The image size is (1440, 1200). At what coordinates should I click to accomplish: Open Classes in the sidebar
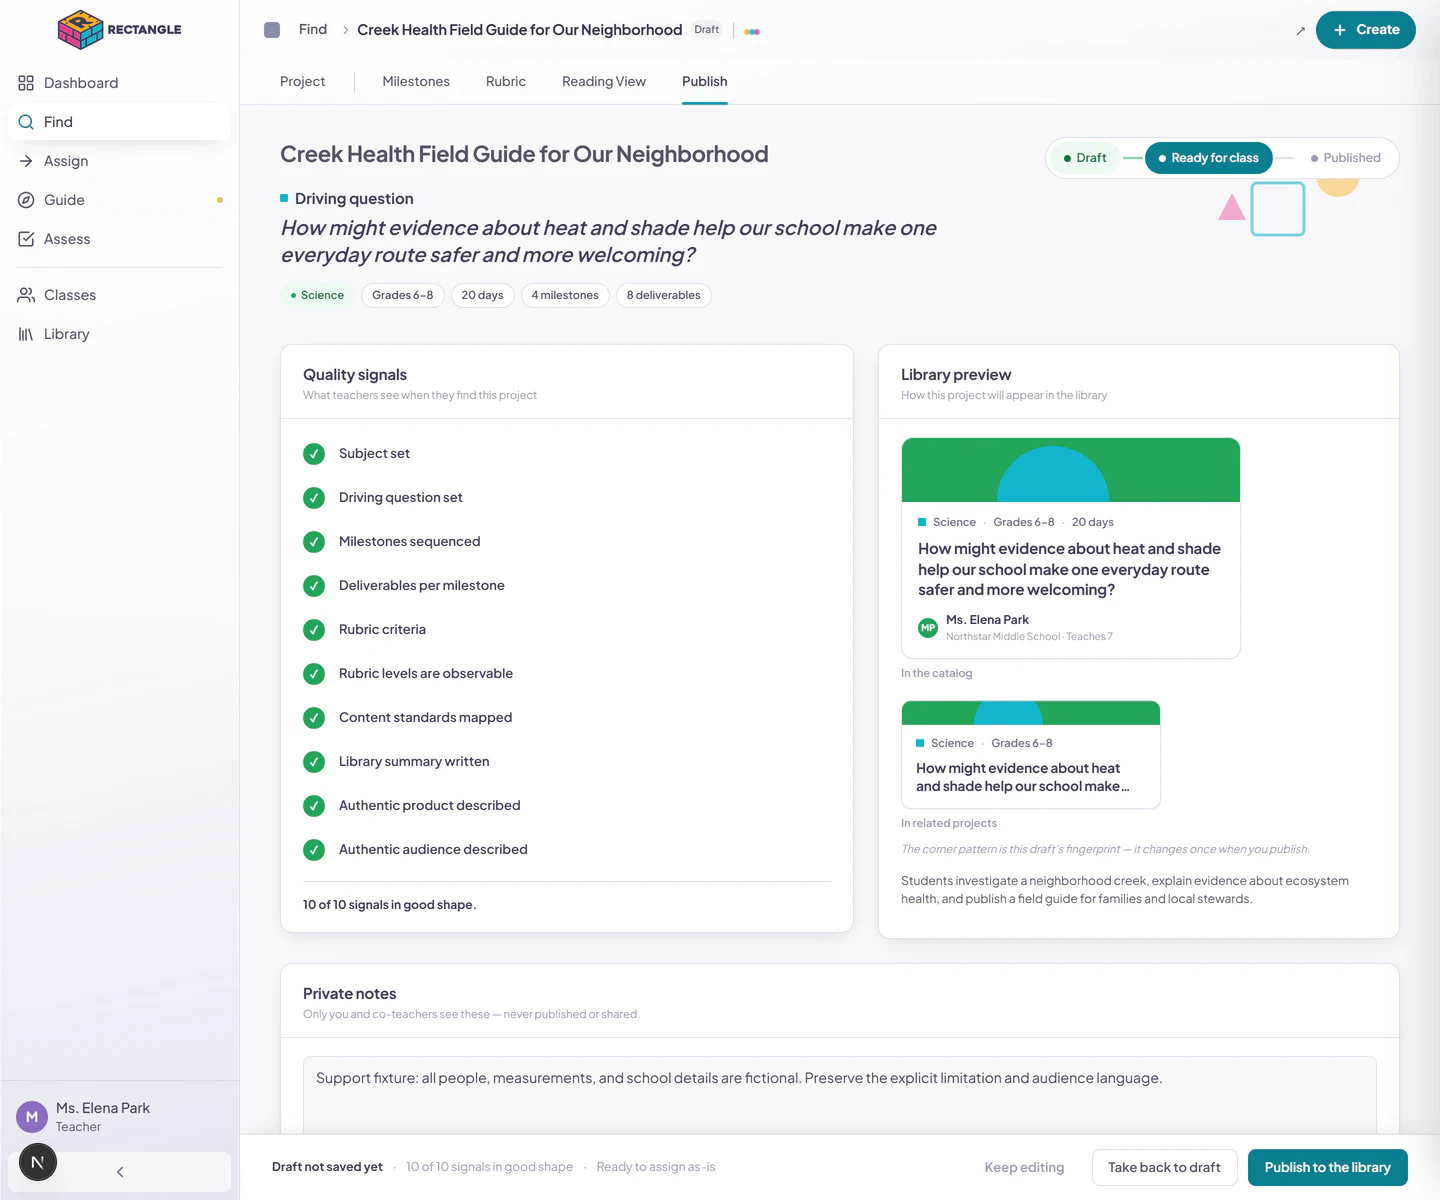point(120,295)
